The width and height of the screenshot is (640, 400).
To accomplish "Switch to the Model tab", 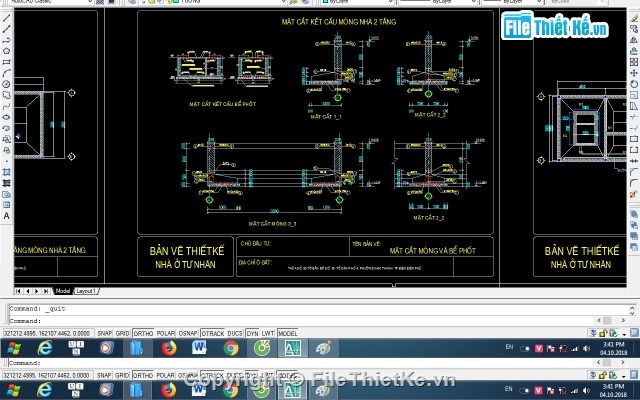I will 62,291.
